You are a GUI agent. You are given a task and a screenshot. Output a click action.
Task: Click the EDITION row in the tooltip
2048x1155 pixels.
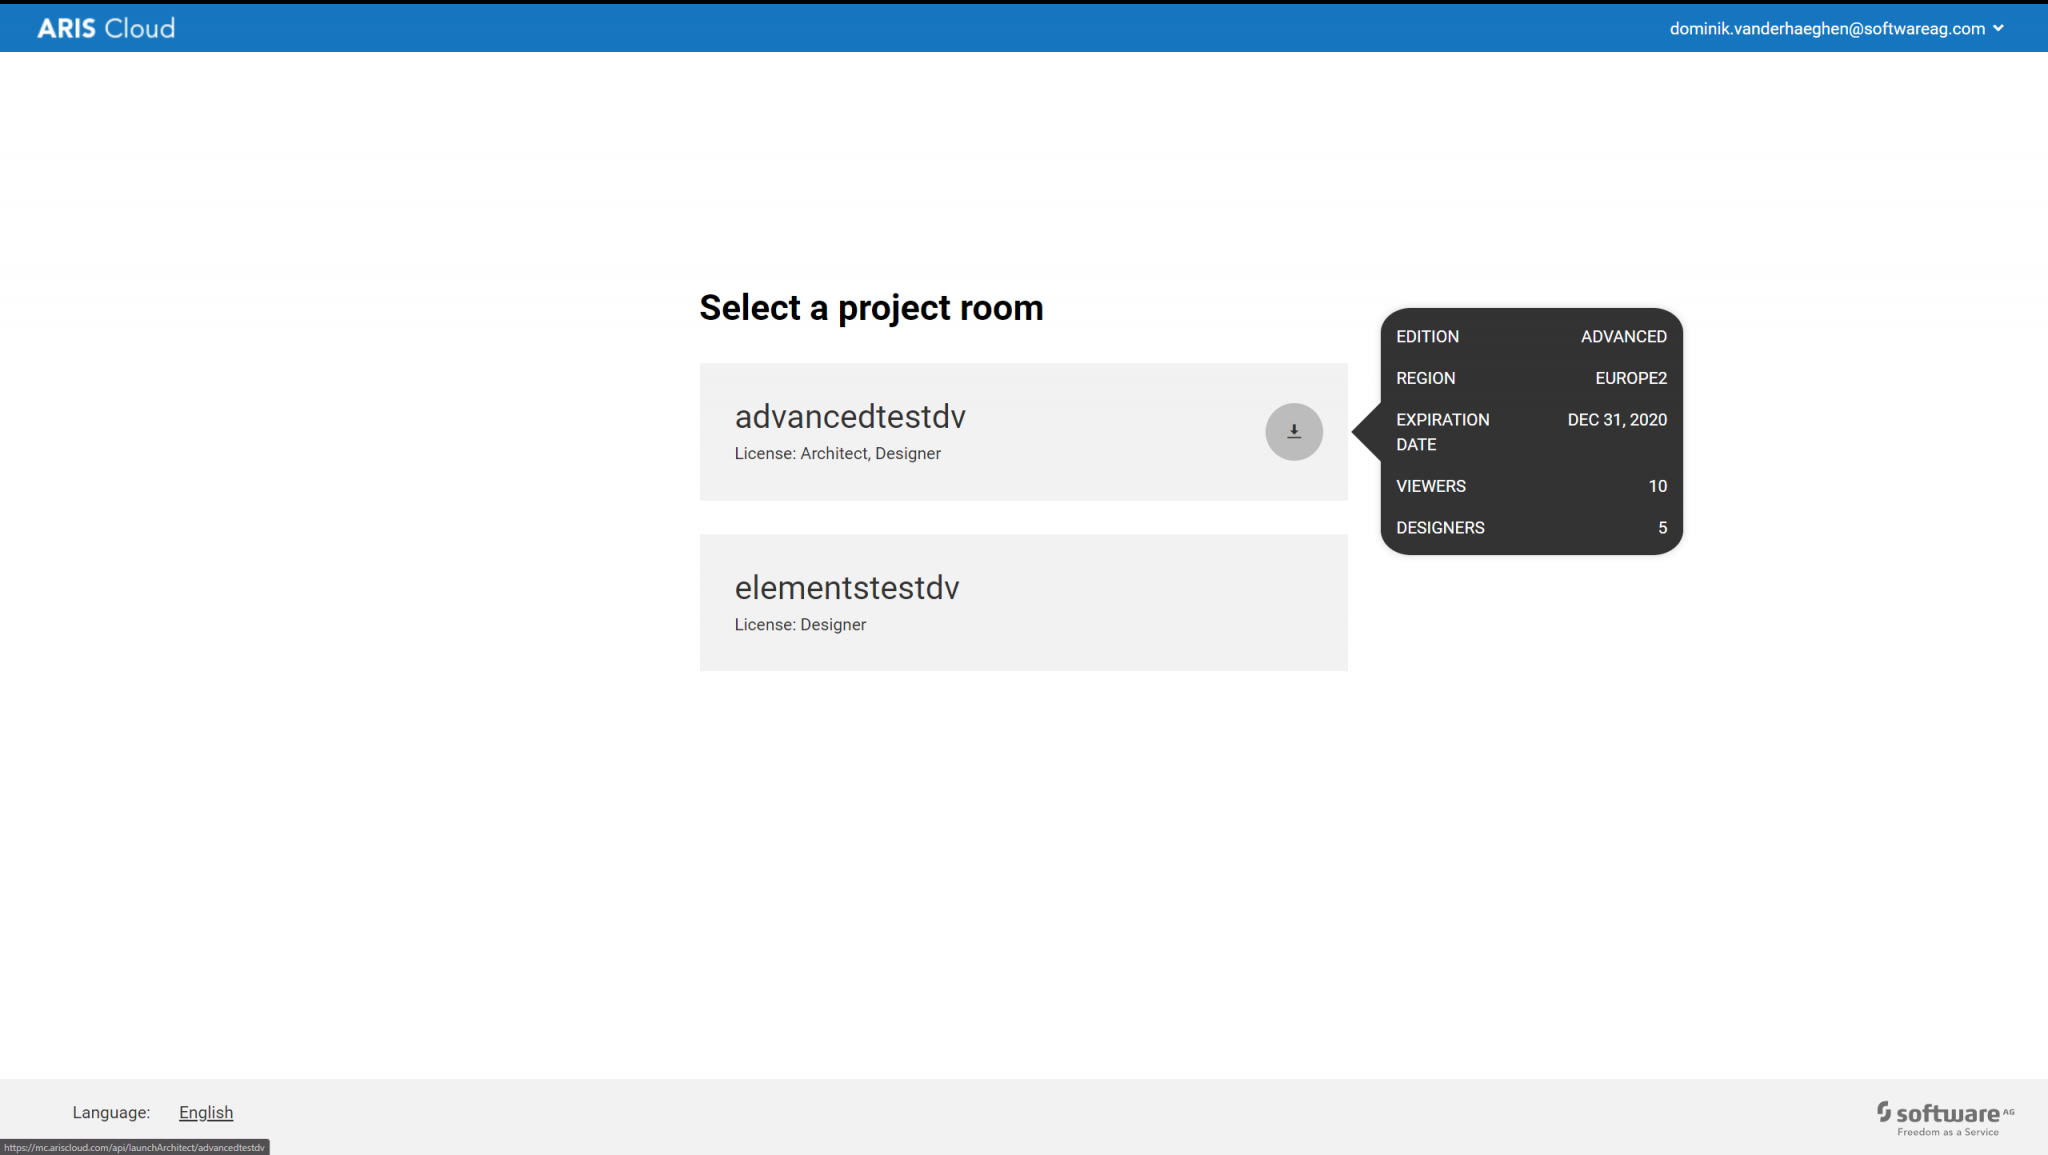point(1531,337)
